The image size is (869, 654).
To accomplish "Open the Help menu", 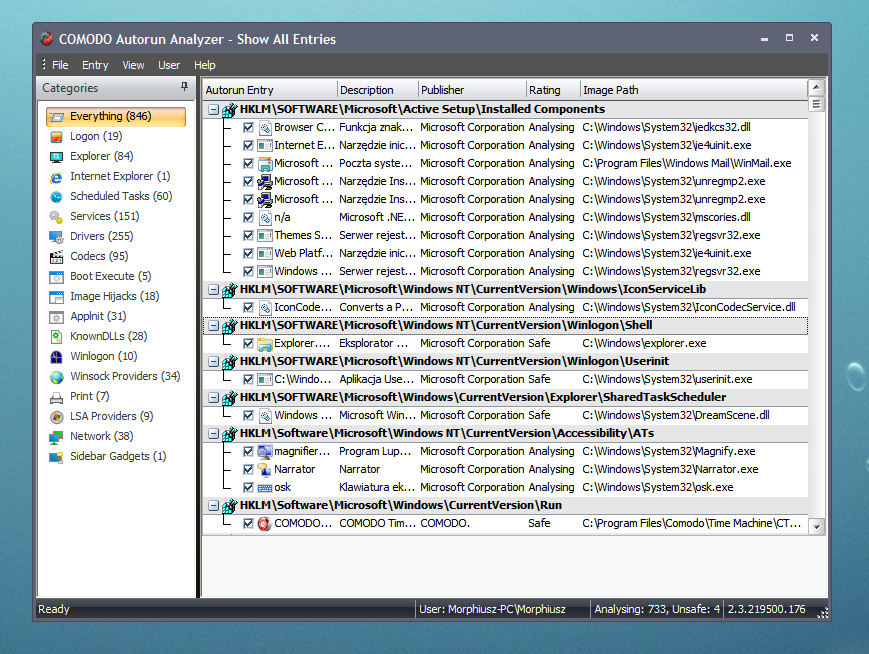I will click(x=205, y=65).
